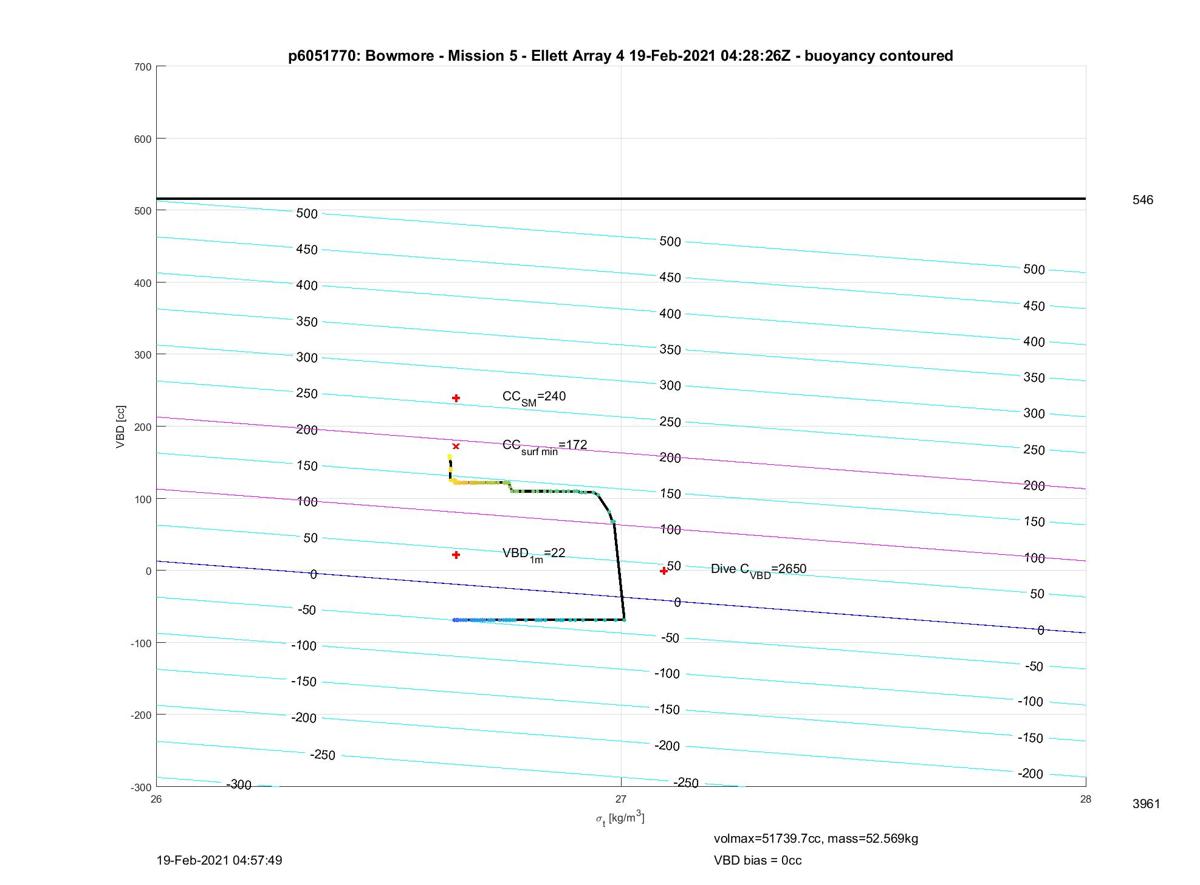Click the x-axis tick label "27"
The width and height of the screenshot is (1200, 885).
coord(621,799)
